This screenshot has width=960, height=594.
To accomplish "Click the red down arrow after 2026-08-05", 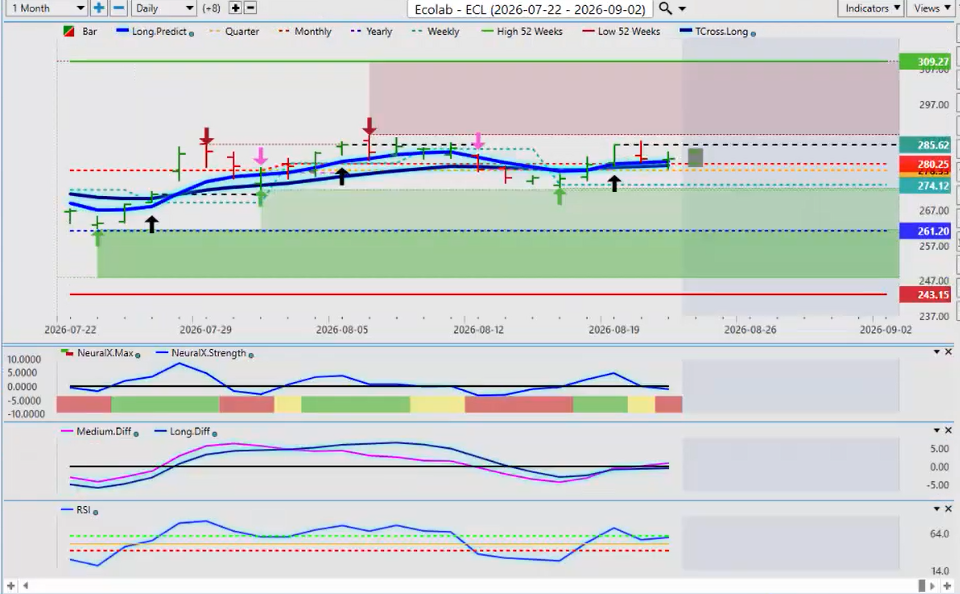I will tap(369, 126).
